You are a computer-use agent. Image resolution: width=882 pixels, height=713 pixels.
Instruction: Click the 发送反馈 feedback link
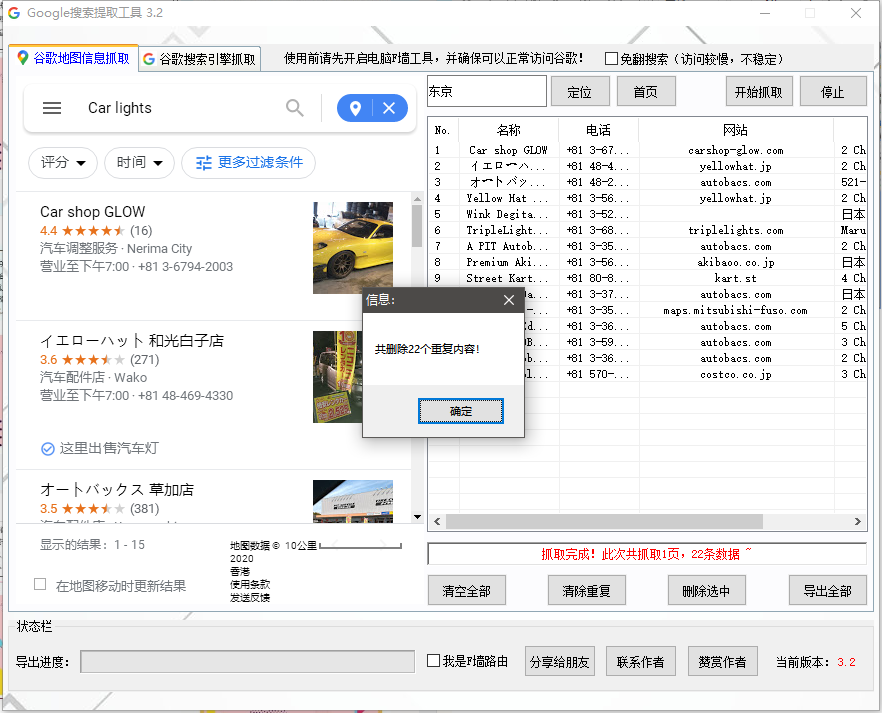(x=250, y=597)
